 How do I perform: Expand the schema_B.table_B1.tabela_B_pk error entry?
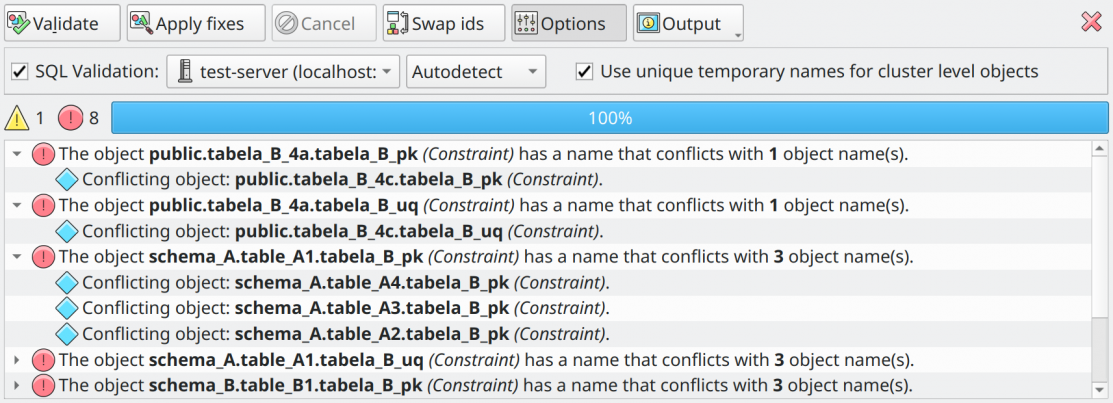18,385
